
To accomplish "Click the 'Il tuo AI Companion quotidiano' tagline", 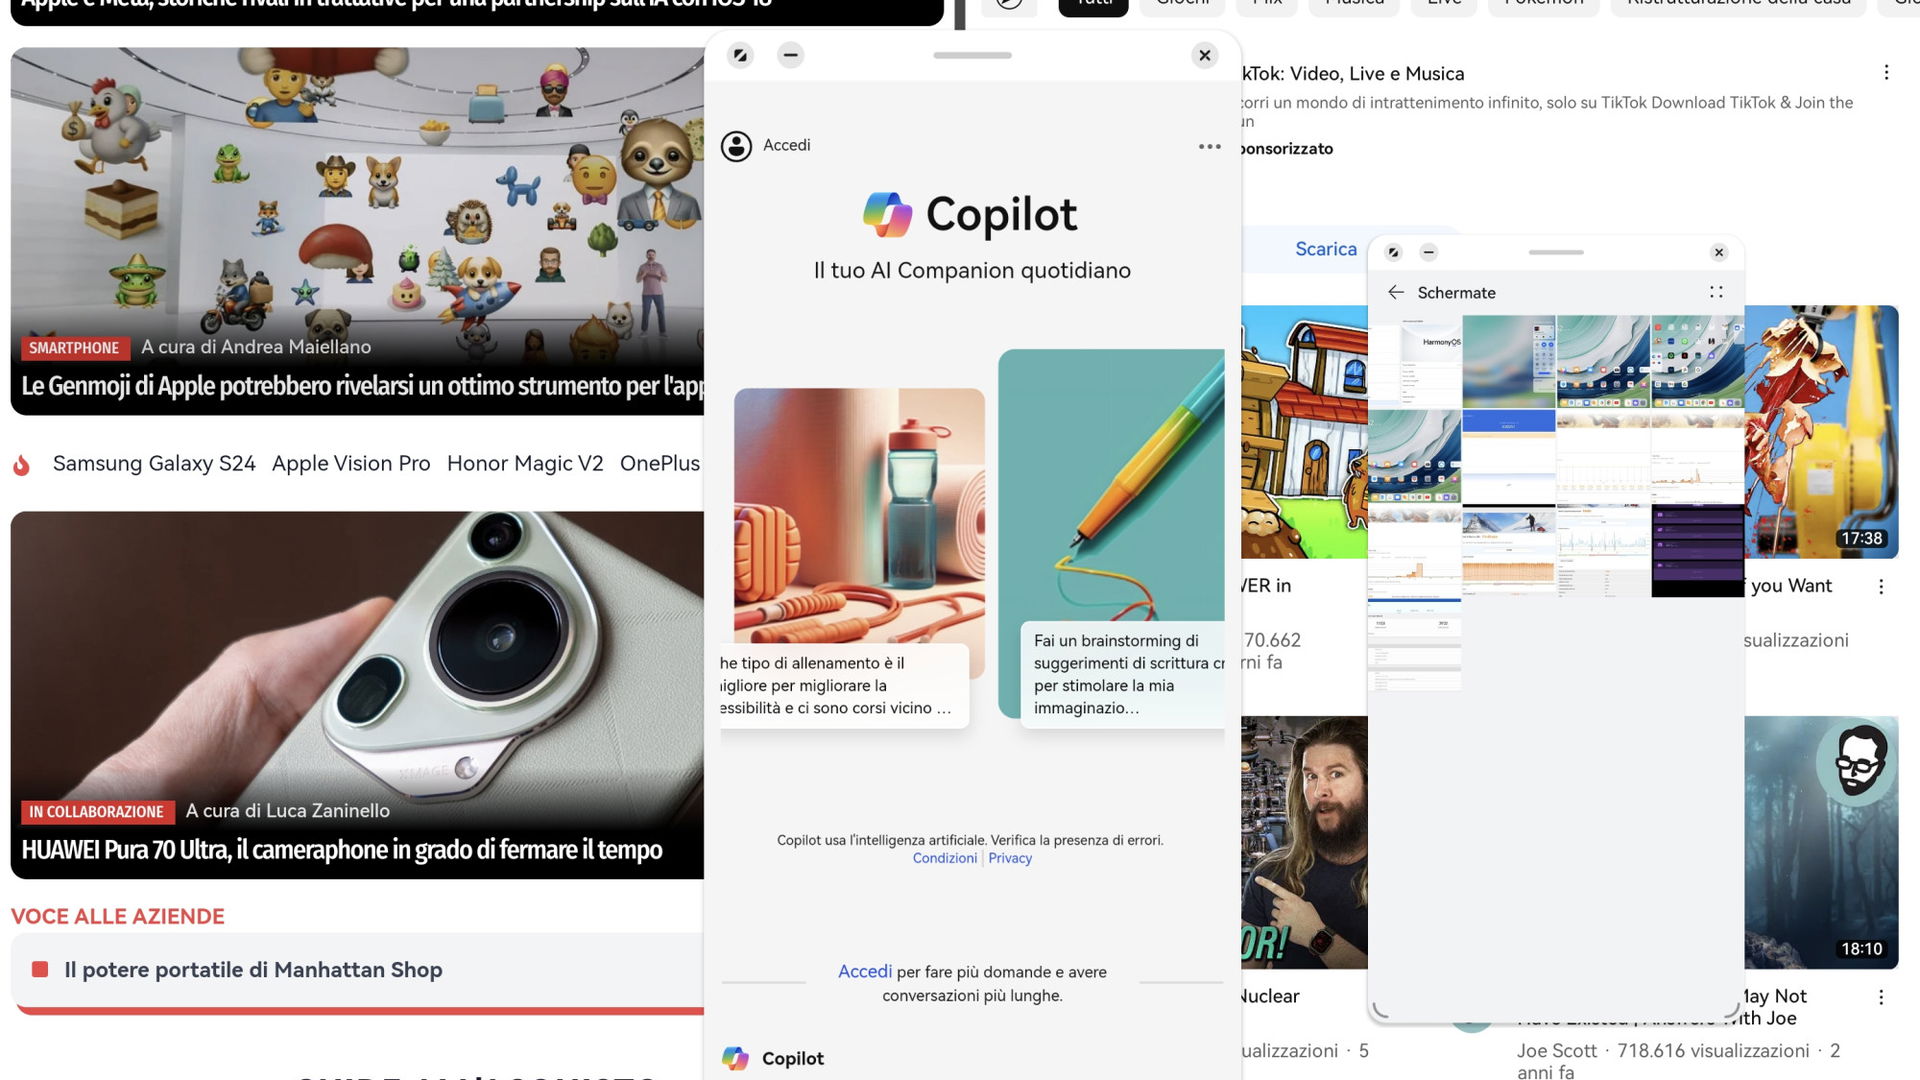I will coord(972,271).
